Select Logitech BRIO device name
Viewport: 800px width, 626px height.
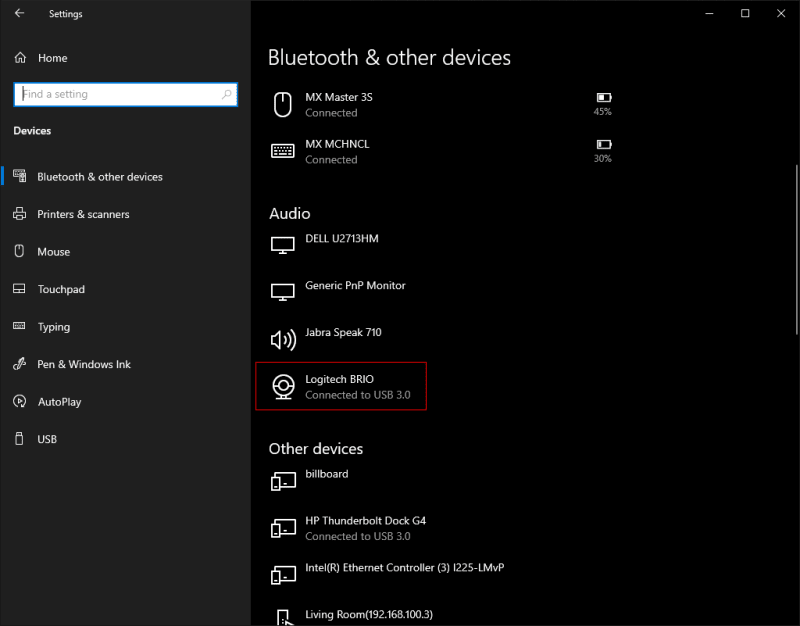339,379
